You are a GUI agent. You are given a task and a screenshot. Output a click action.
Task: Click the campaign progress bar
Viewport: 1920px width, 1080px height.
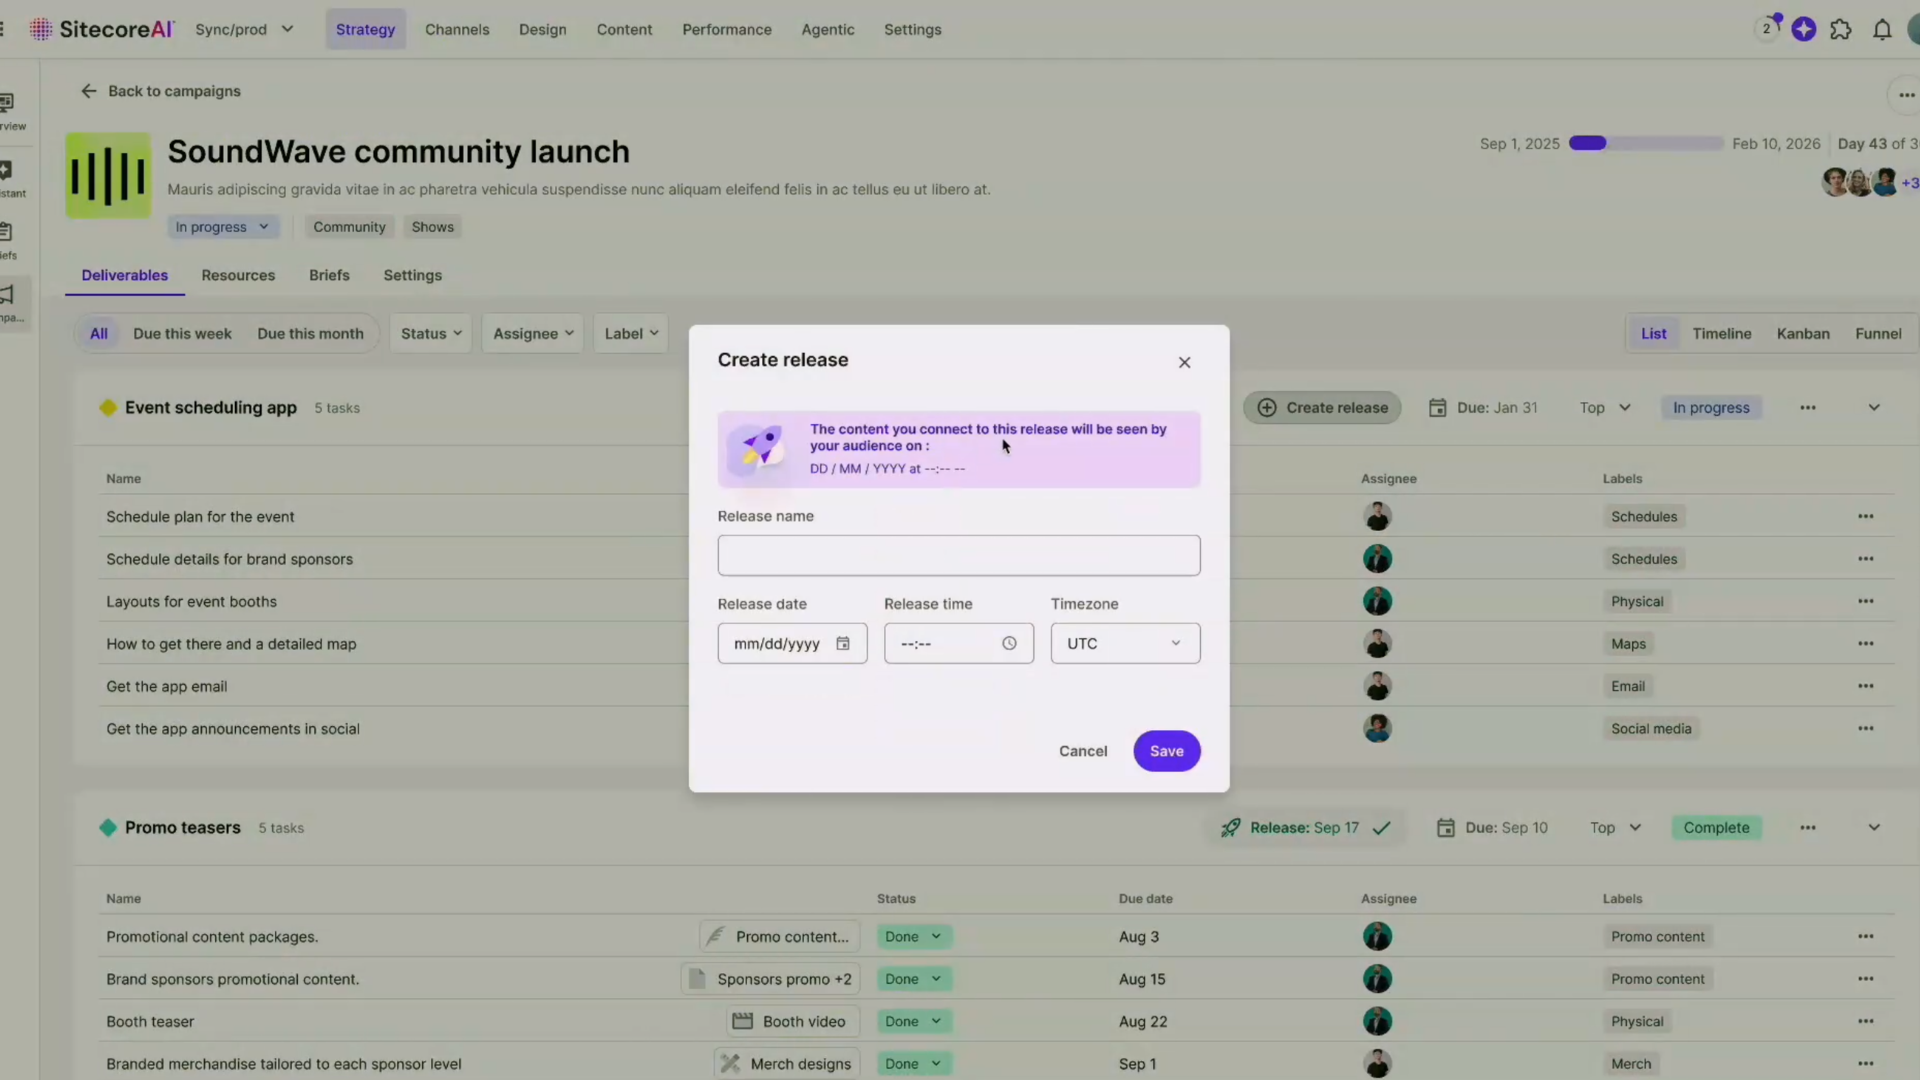1645,143
